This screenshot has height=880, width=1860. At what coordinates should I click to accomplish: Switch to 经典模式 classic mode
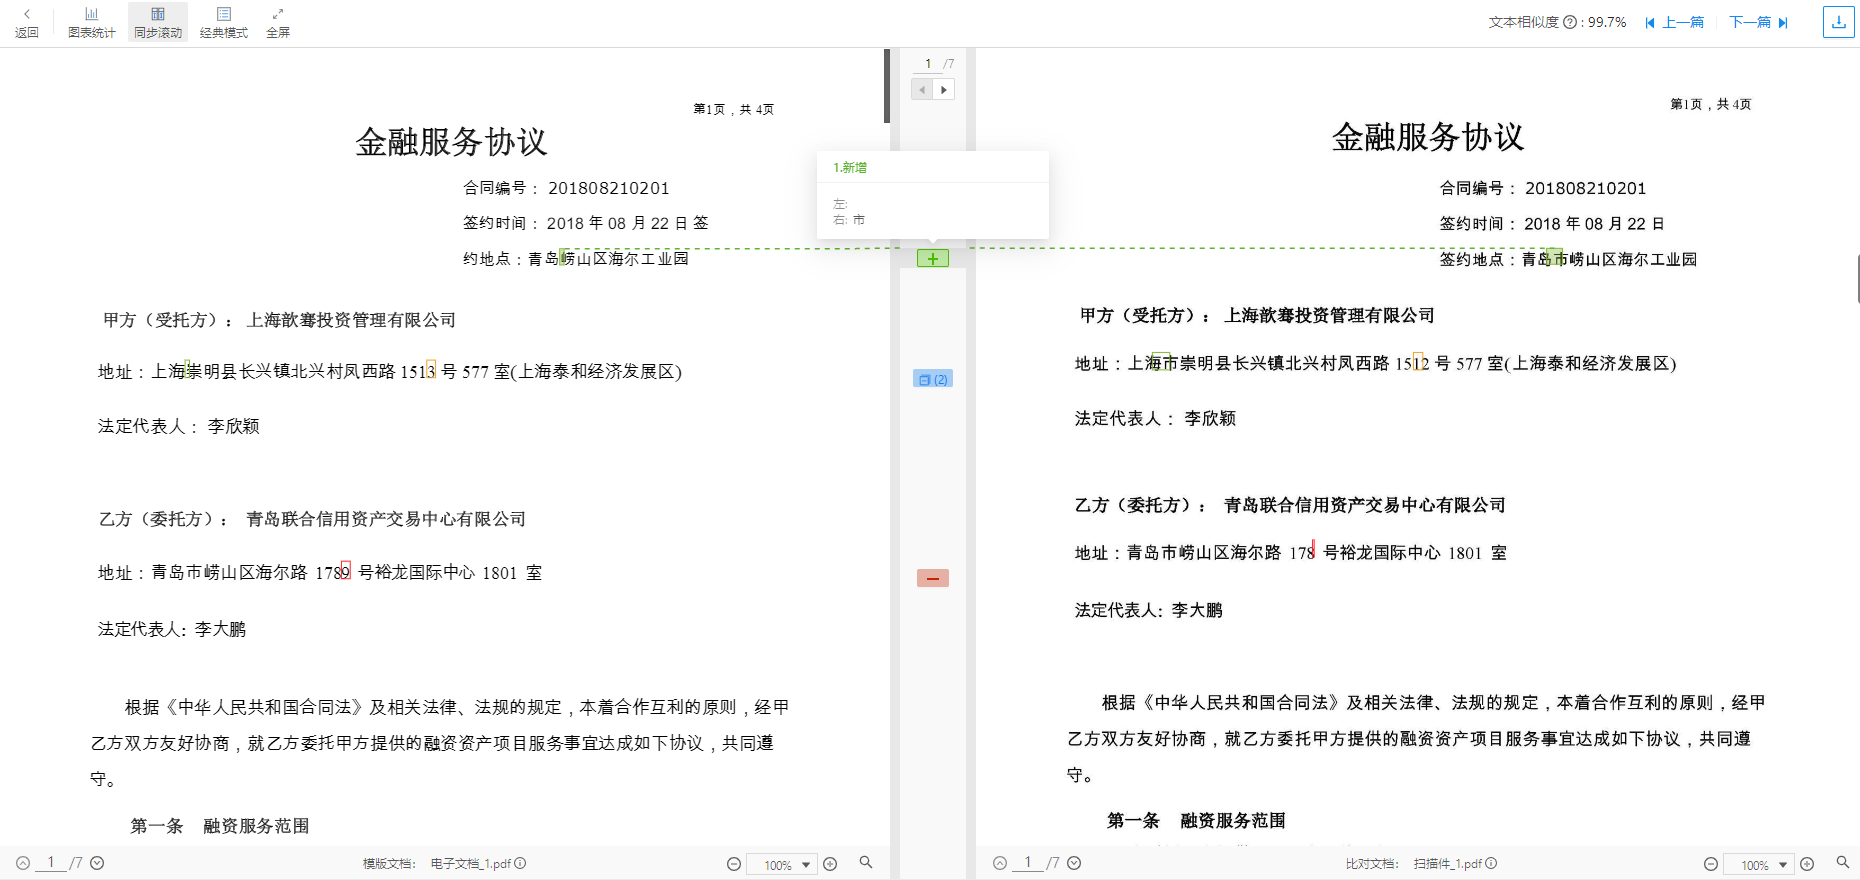223,22
